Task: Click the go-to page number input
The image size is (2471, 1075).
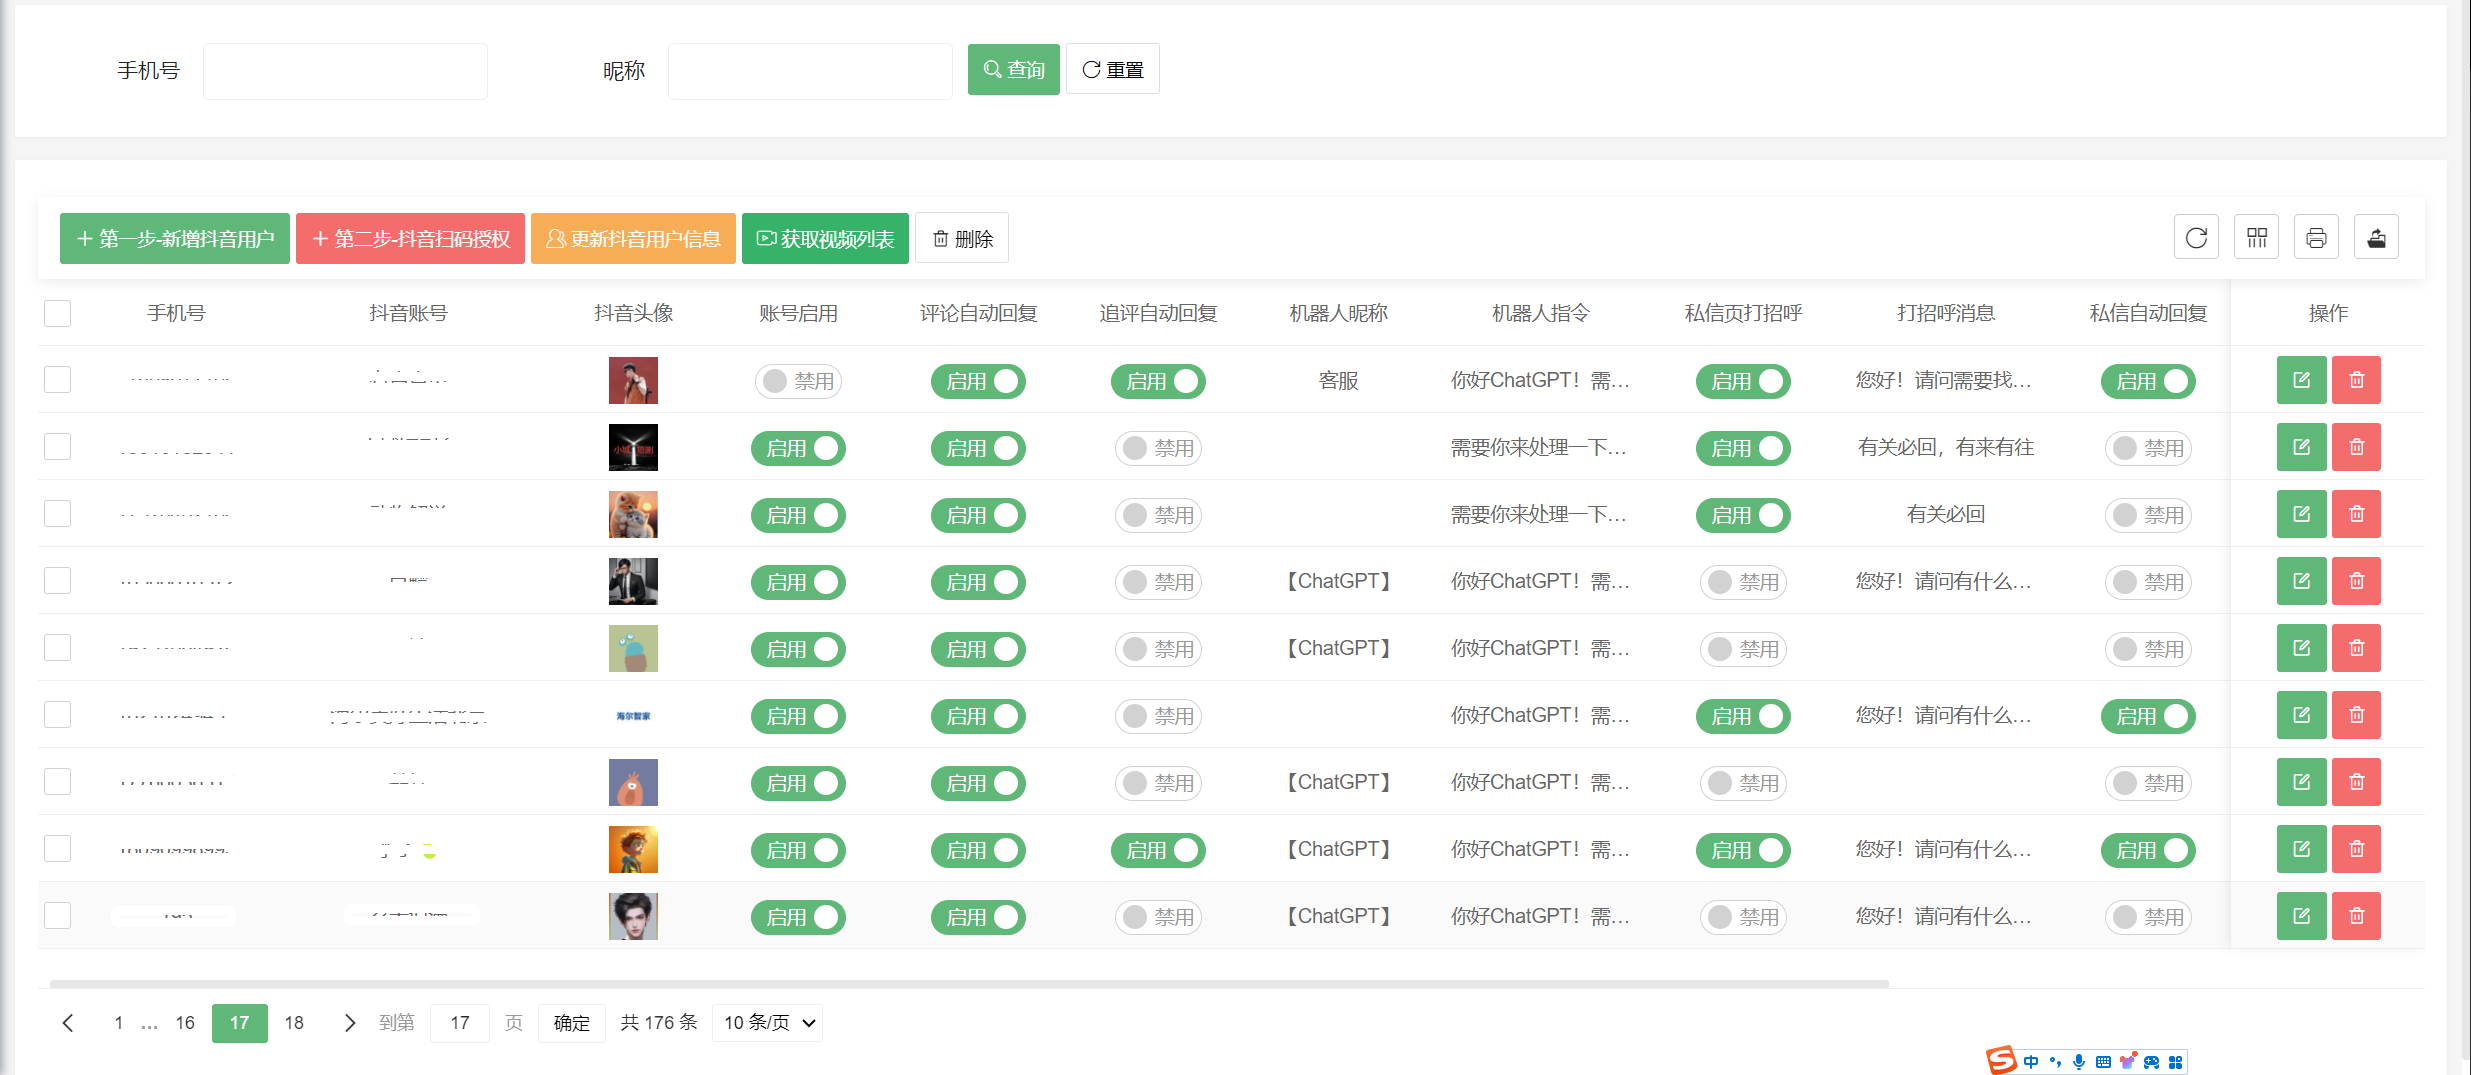Action: click(460, 1023)
